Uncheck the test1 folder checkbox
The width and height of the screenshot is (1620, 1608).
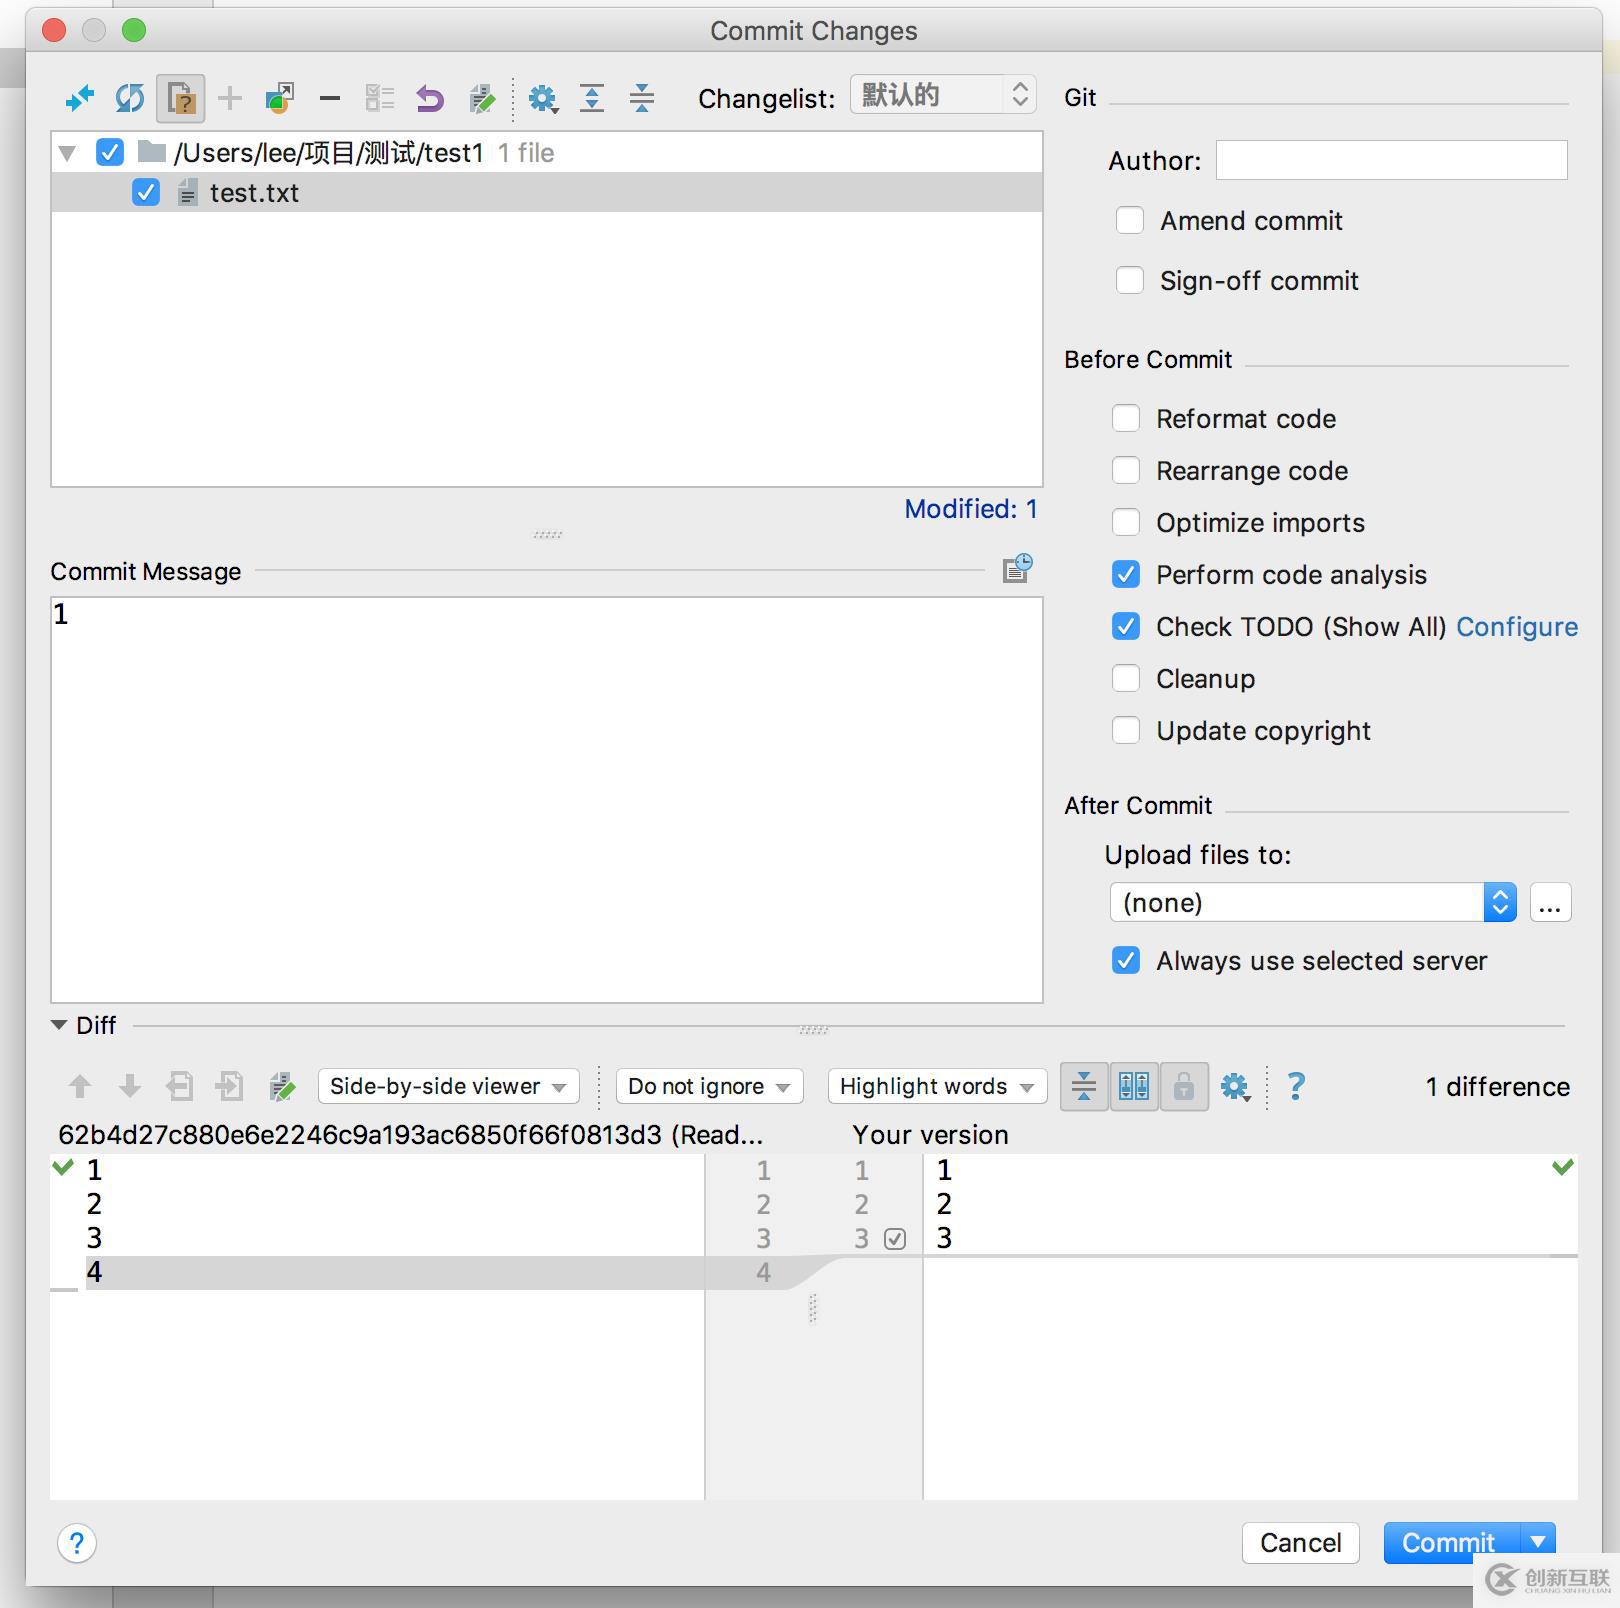point(110,152)
